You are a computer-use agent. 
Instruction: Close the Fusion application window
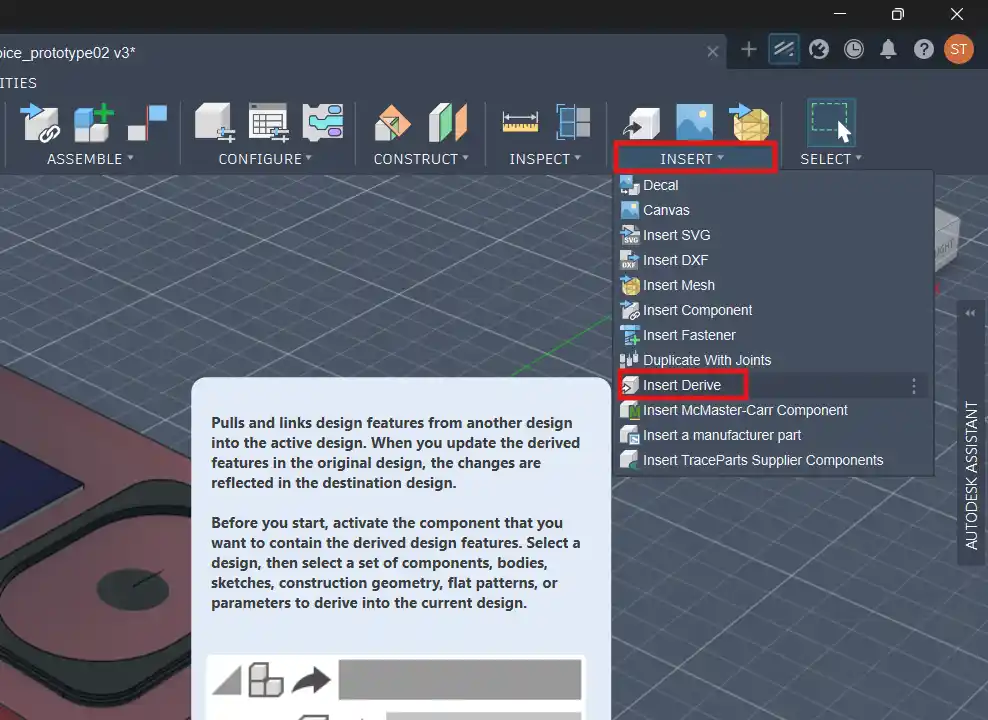click(956, 14)
